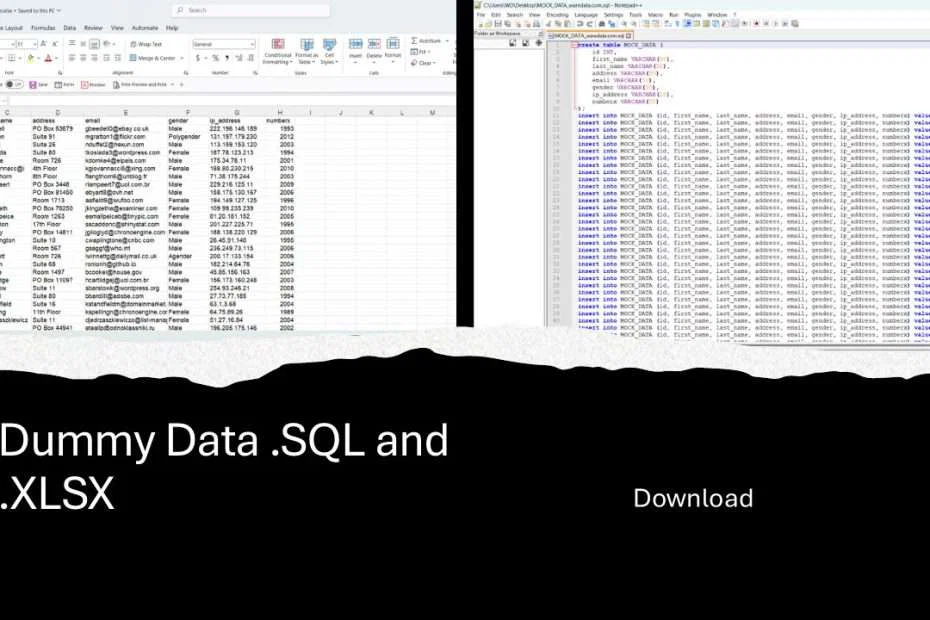Screen dimensions: 930x620
Task: Click the Format as Table icon
Action: coord(308,44)
